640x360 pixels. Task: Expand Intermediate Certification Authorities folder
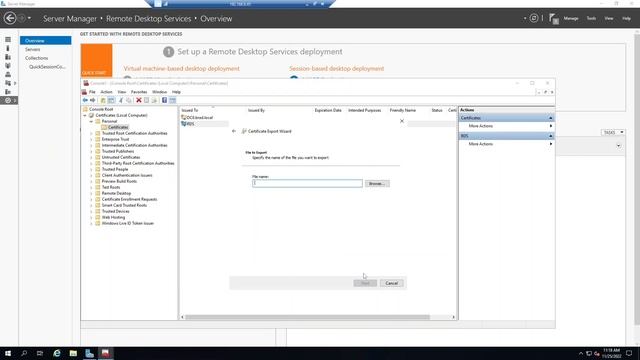[x=91, y=145]
